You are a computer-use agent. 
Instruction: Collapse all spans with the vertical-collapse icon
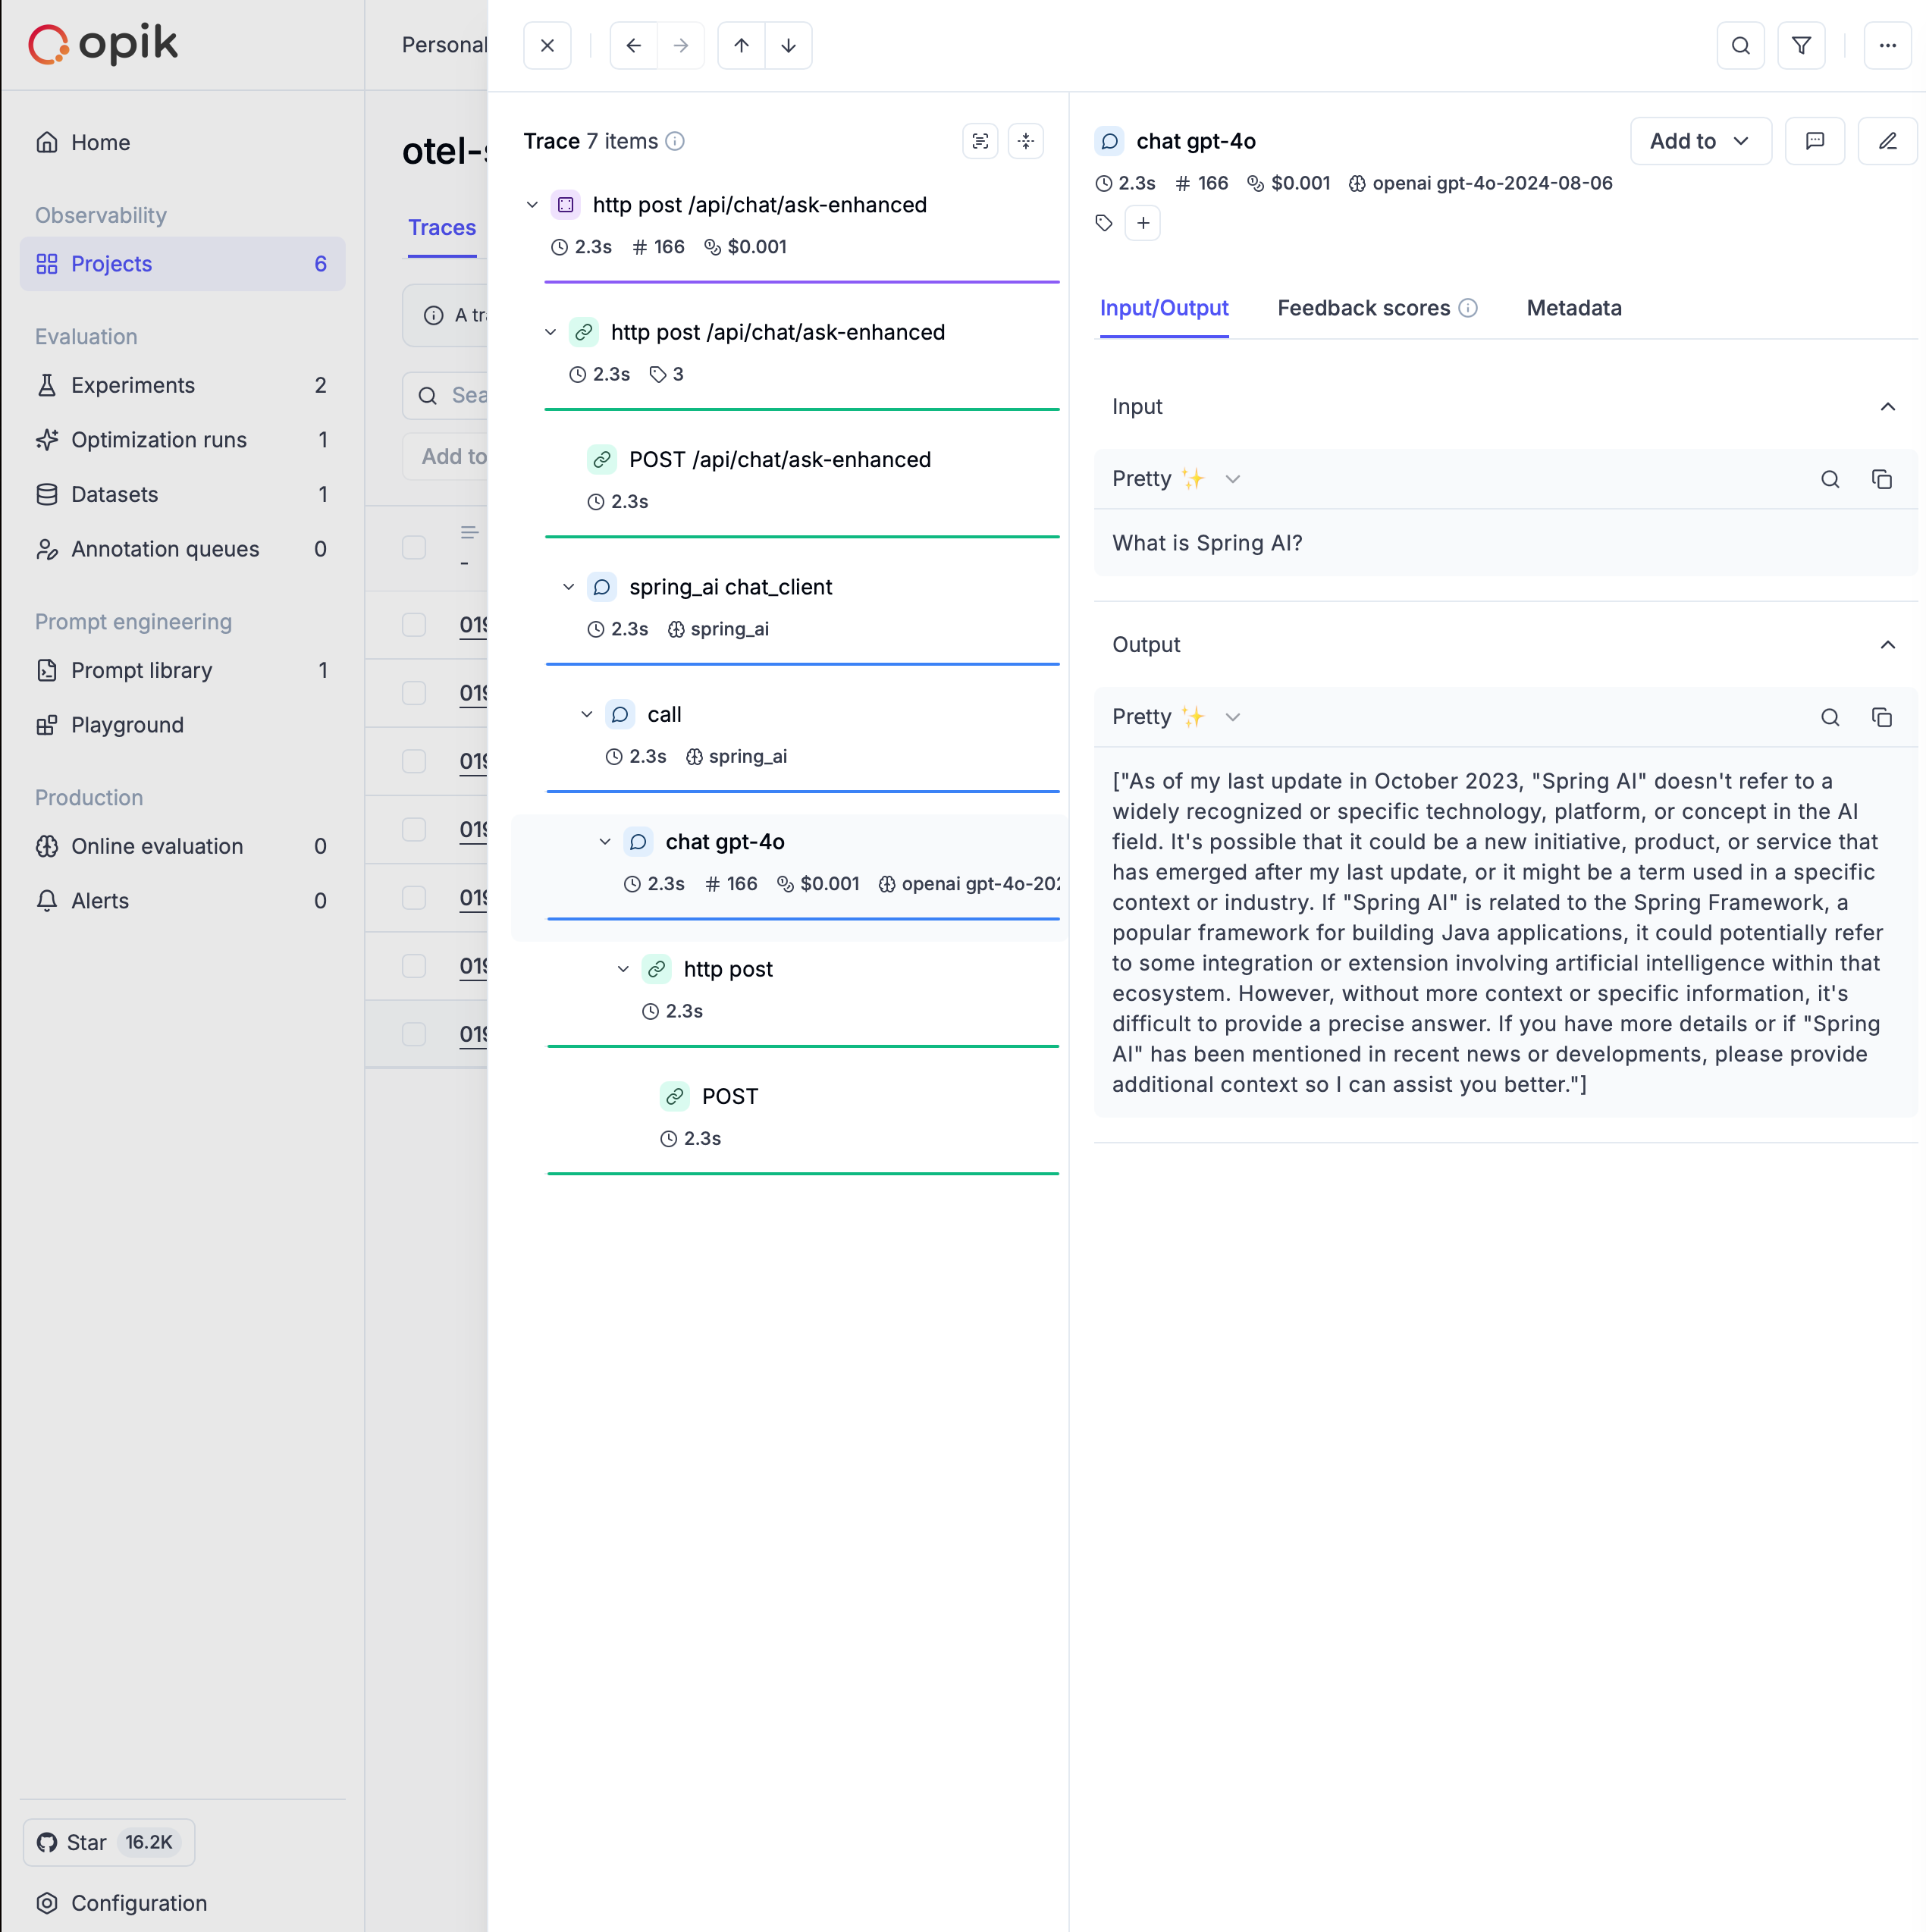click(1026, 140)
